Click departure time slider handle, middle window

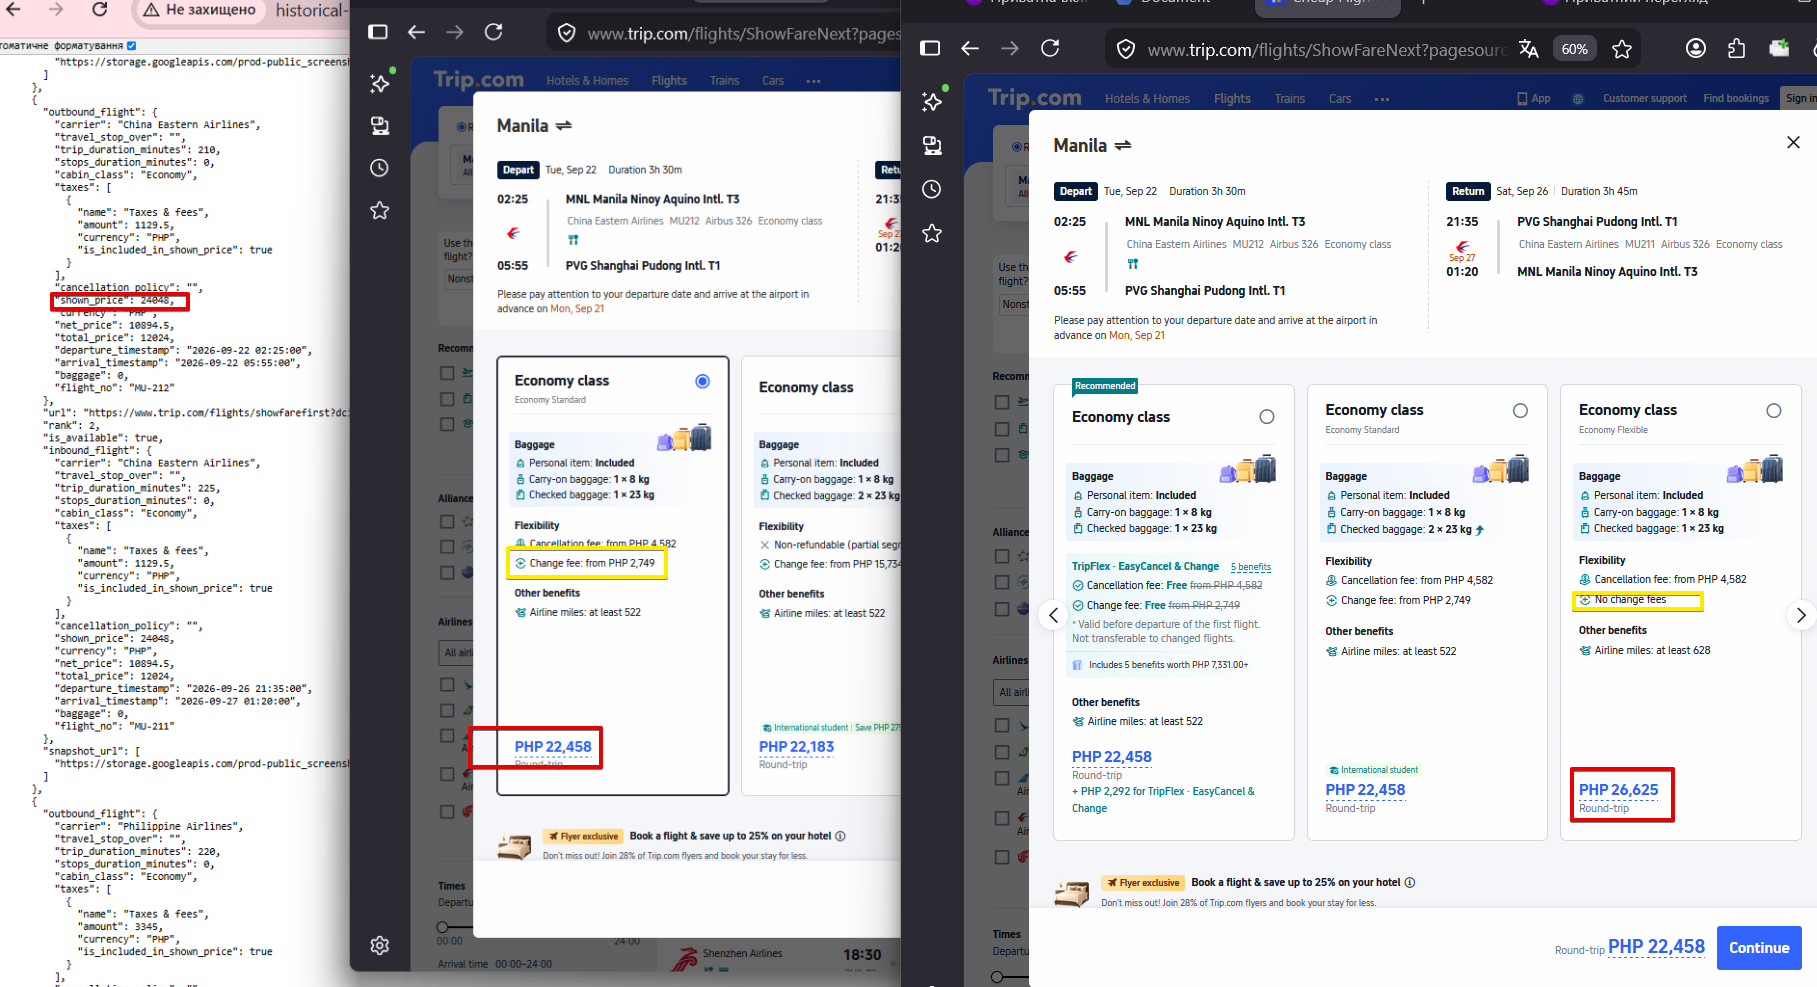442,927
